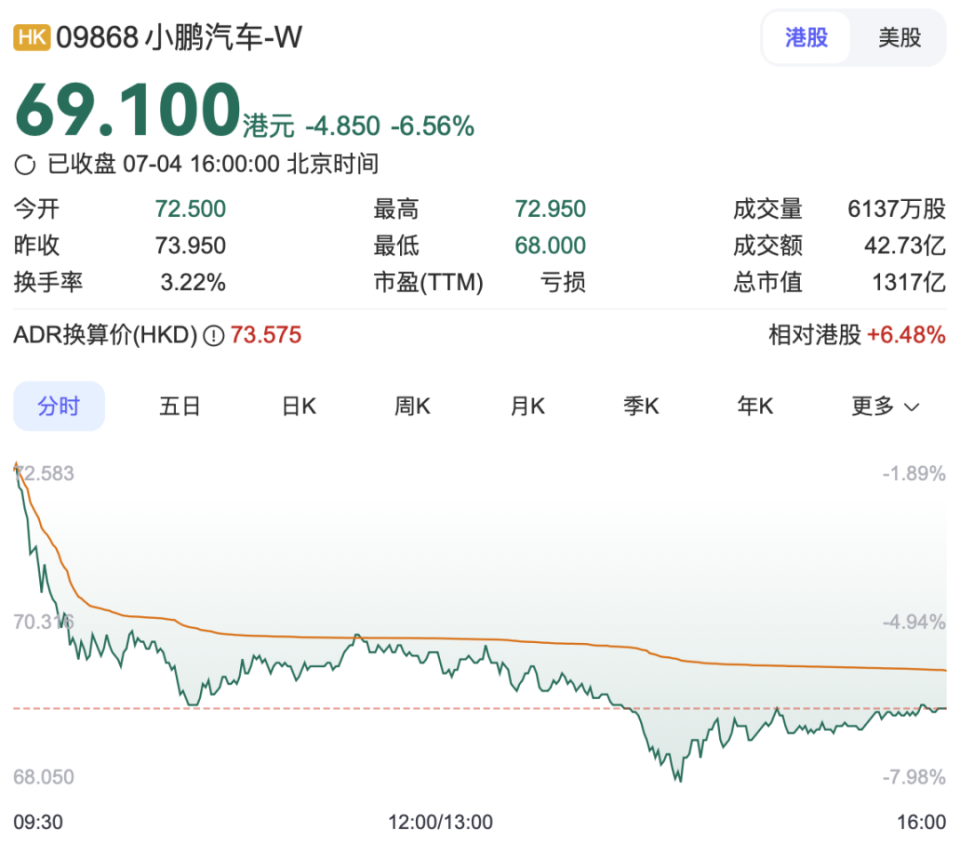The image size is (960, 844).
Task: Select the 五日 chart tab
Action: point(179,406)
